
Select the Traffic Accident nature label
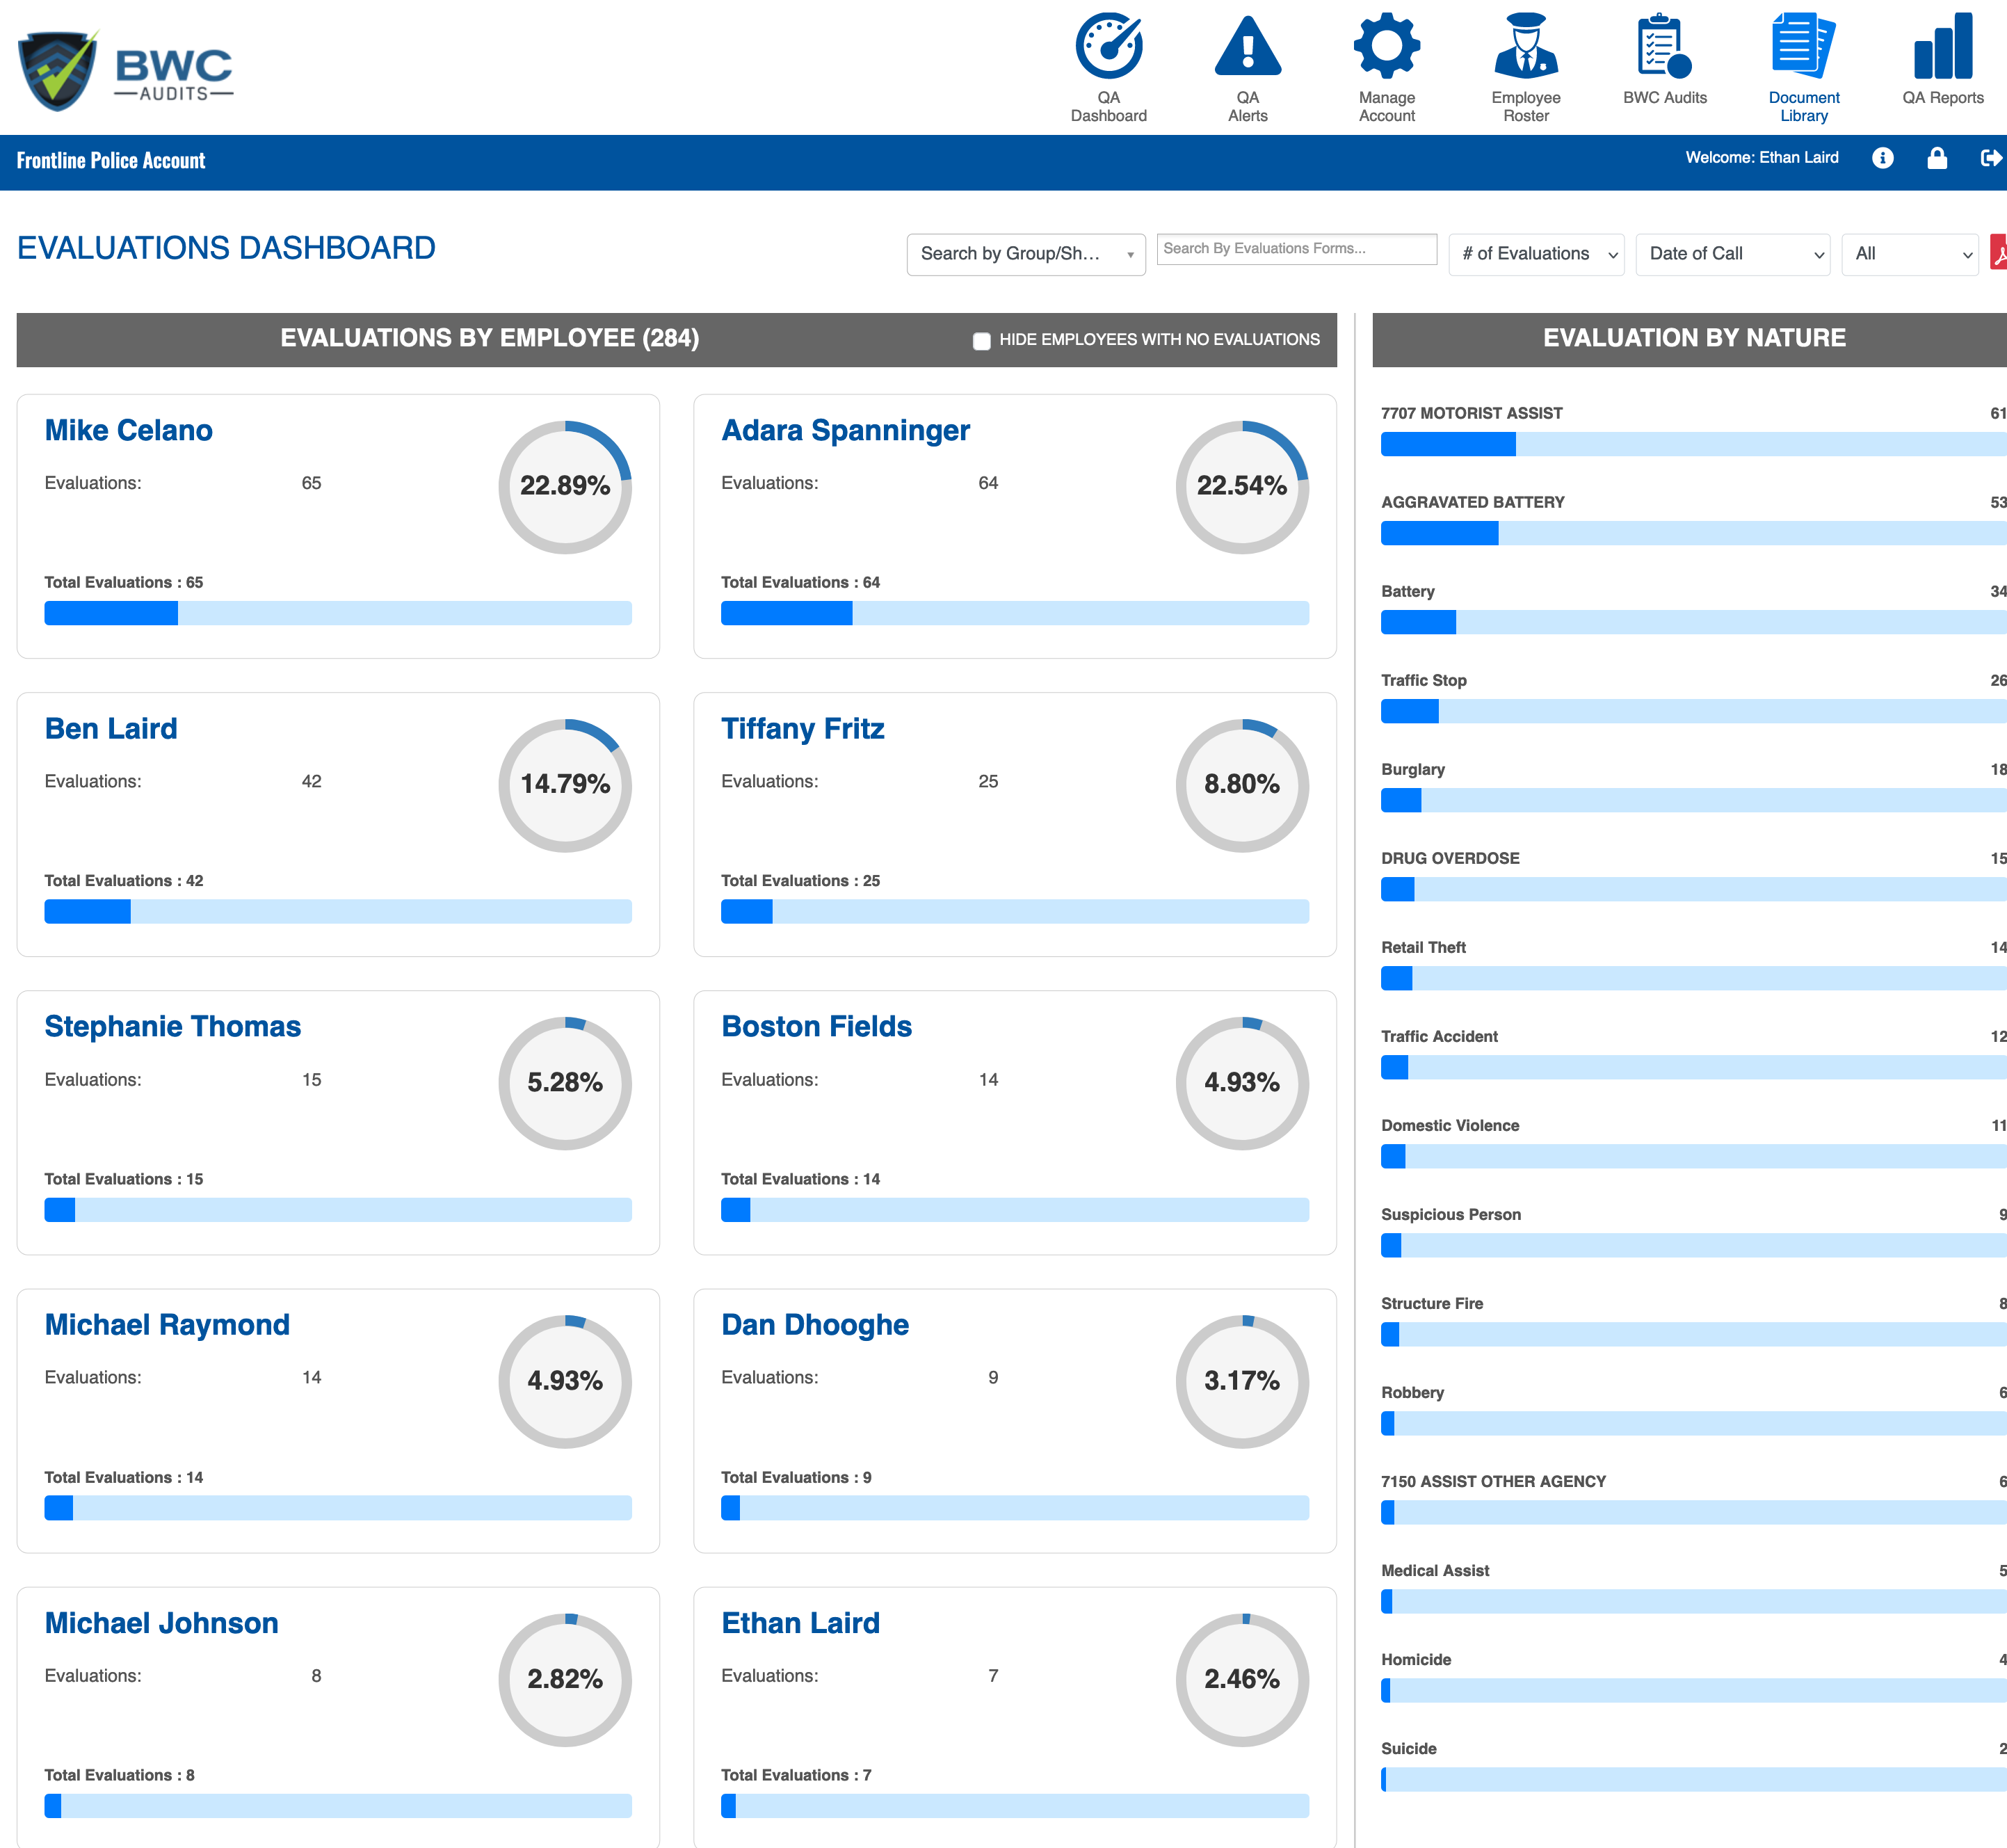[1439, 1036]
